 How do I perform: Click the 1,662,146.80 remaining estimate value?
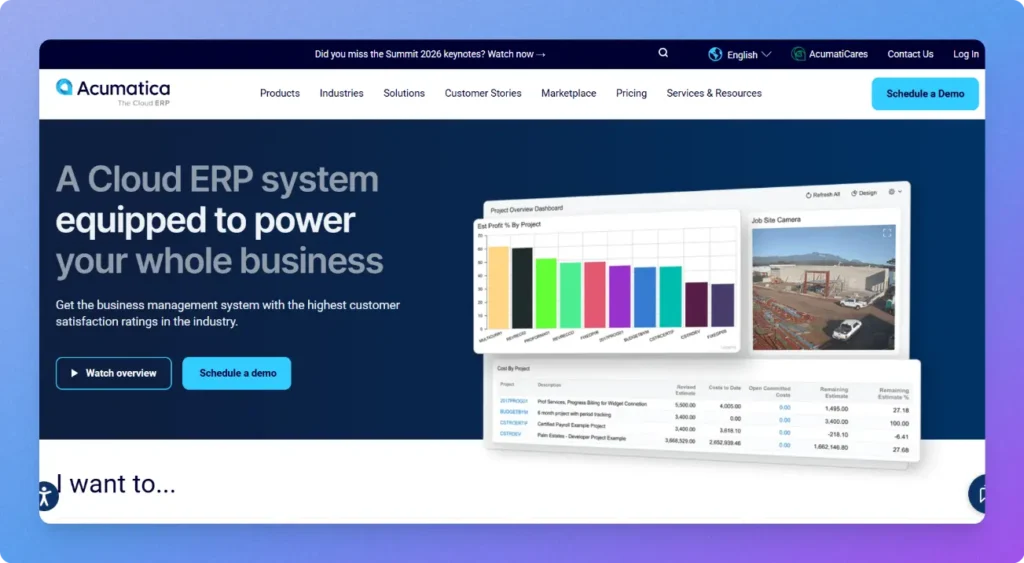[x=831, y=447]
